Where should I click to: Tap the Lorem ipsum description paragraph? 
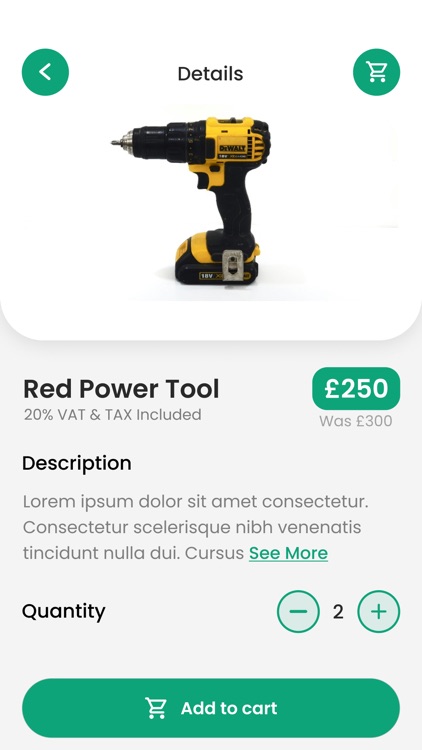[x=196, y=527]
